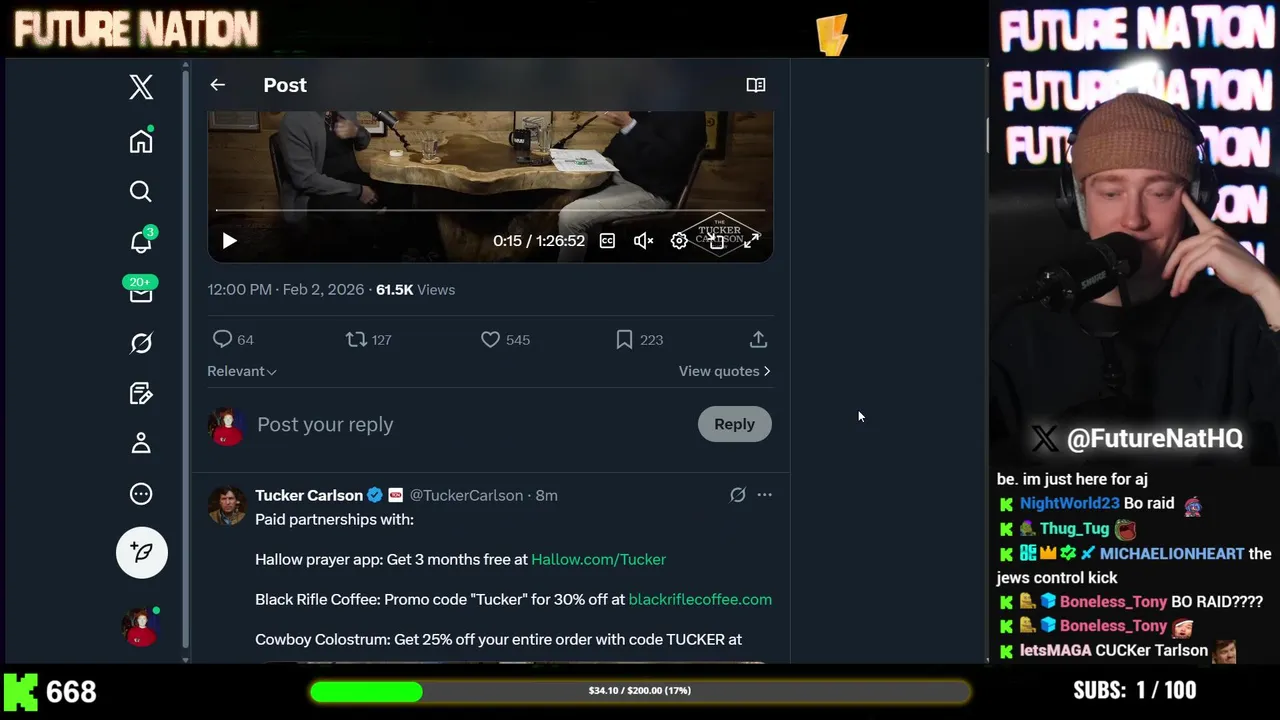Image resolution: width=1280 pixels, height=720 pixels.
Task: Open Notifications bell with 3 badge
Action: [141, 241]
